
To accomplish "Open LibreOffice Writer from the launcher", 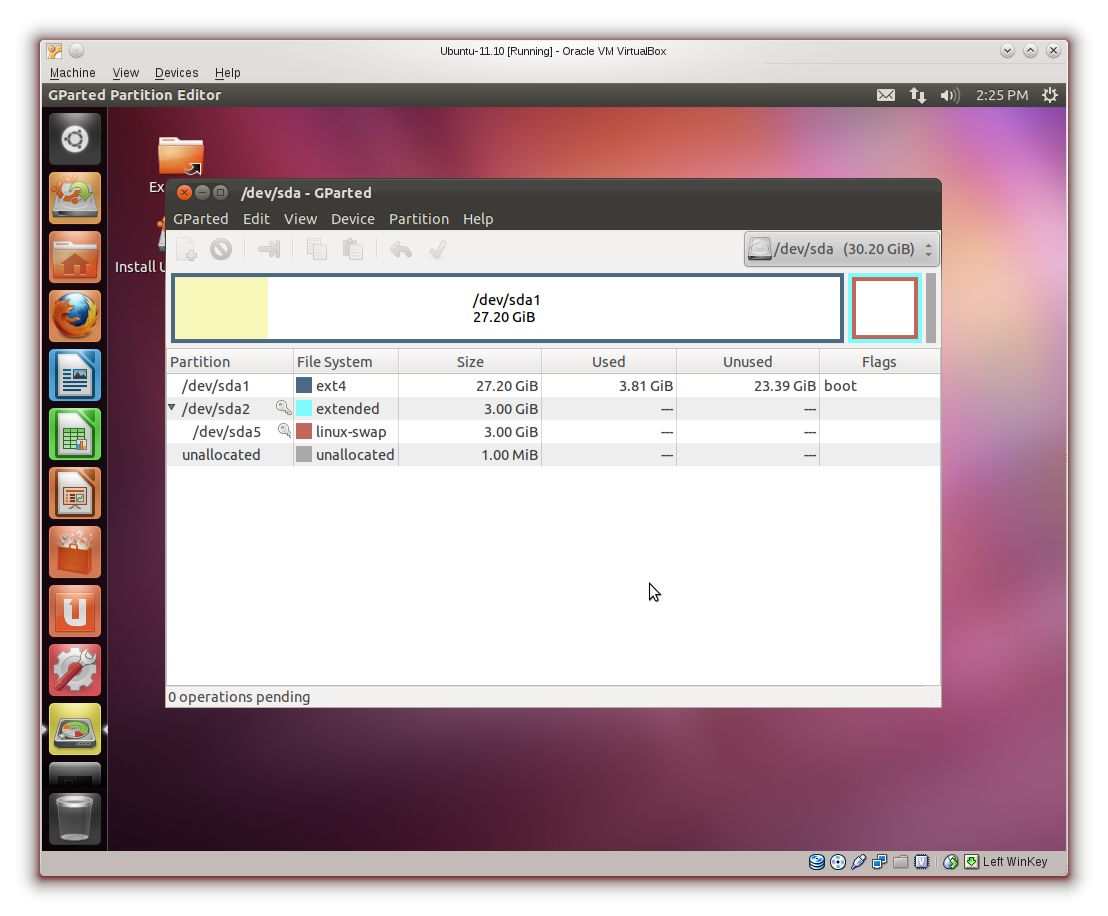I will (75, 375).
